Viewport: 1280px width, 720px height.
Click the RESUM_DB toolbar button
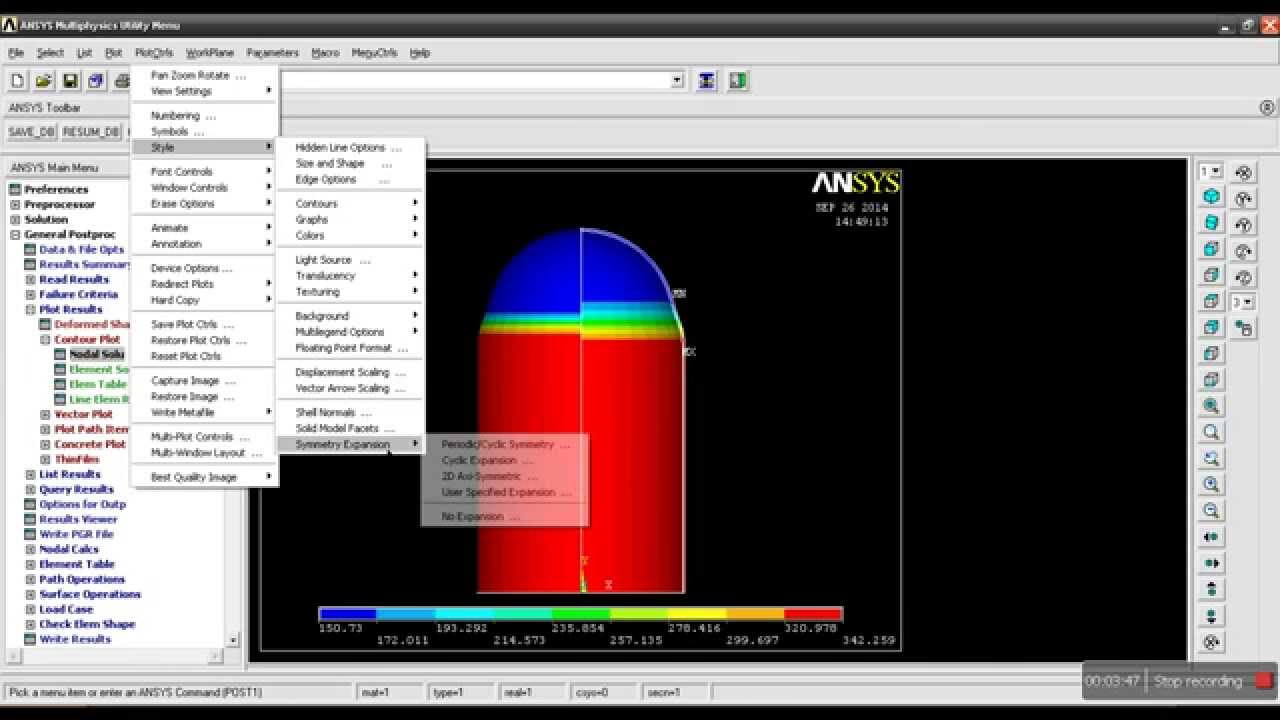click(x=91, y=132)
